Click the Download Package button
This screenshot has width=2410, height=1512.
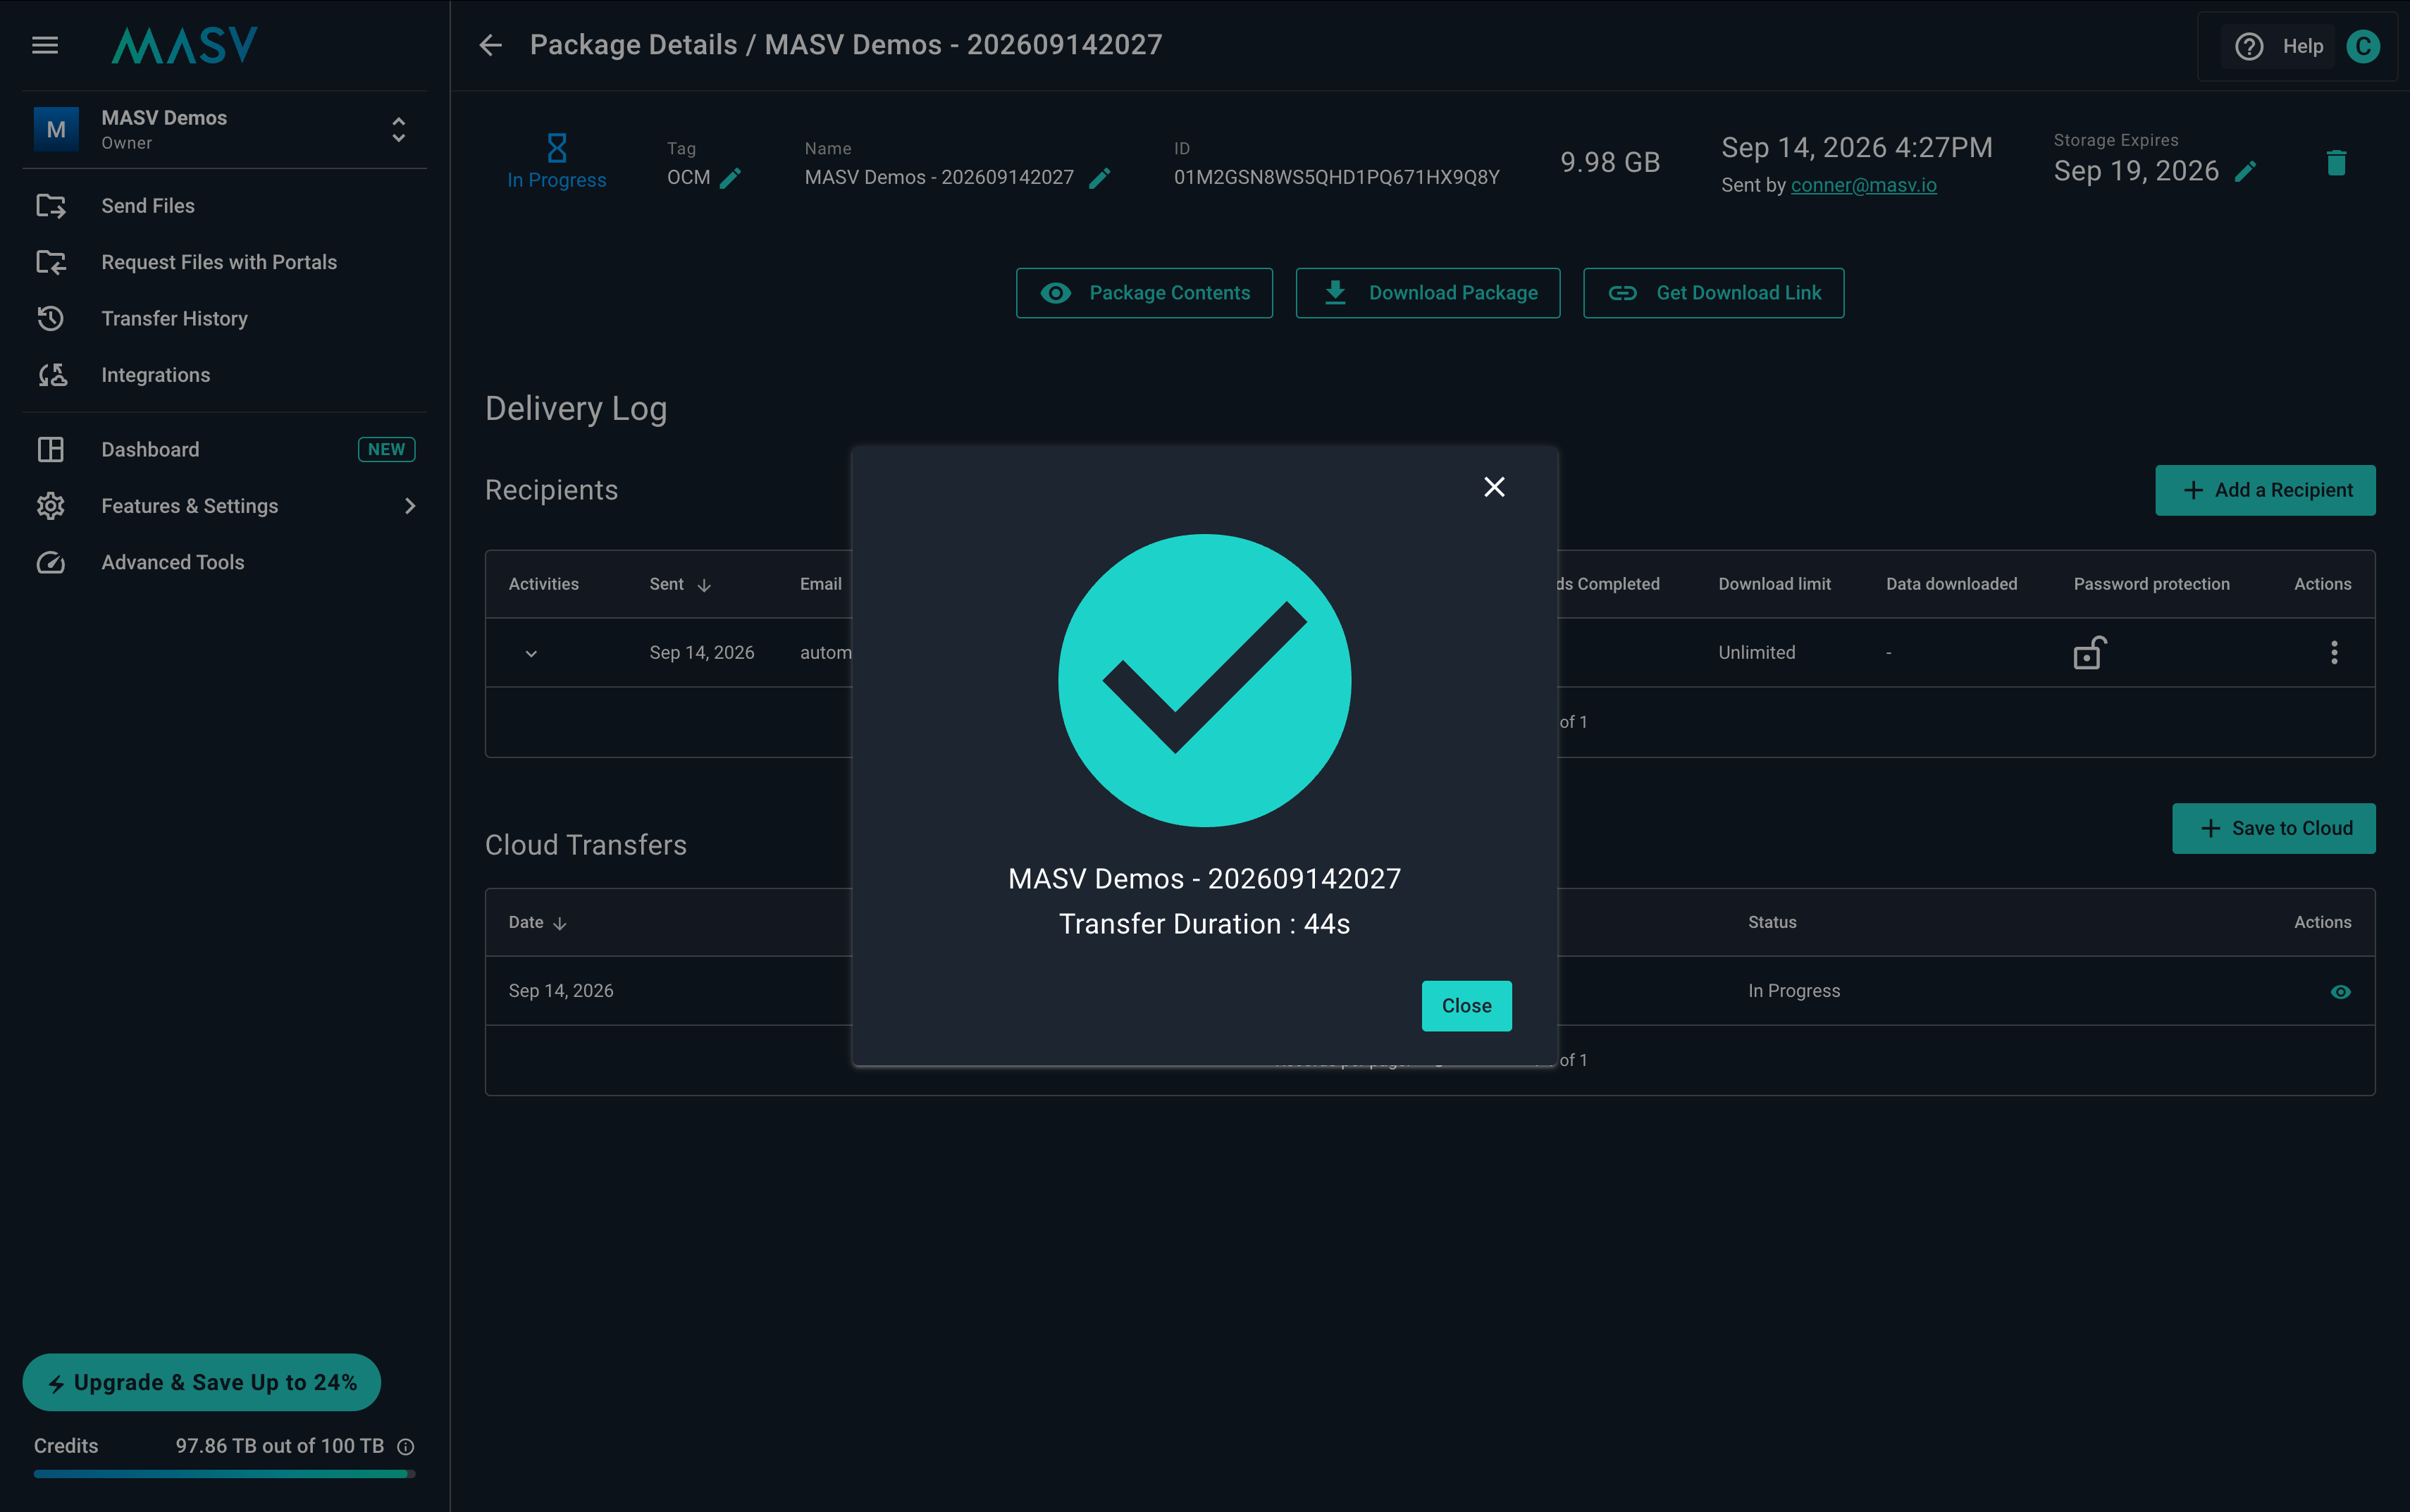tap(1427, 293)
